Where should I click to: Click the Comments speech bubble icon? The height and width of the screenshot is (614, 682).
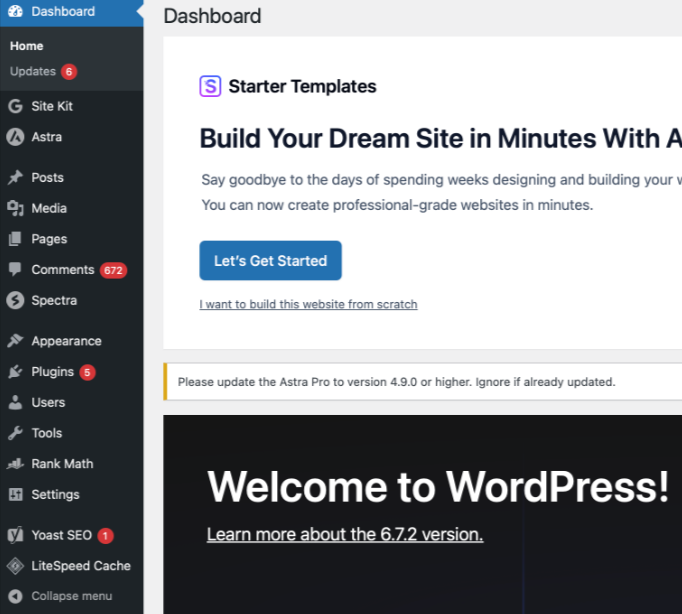(x=15, y=269)
